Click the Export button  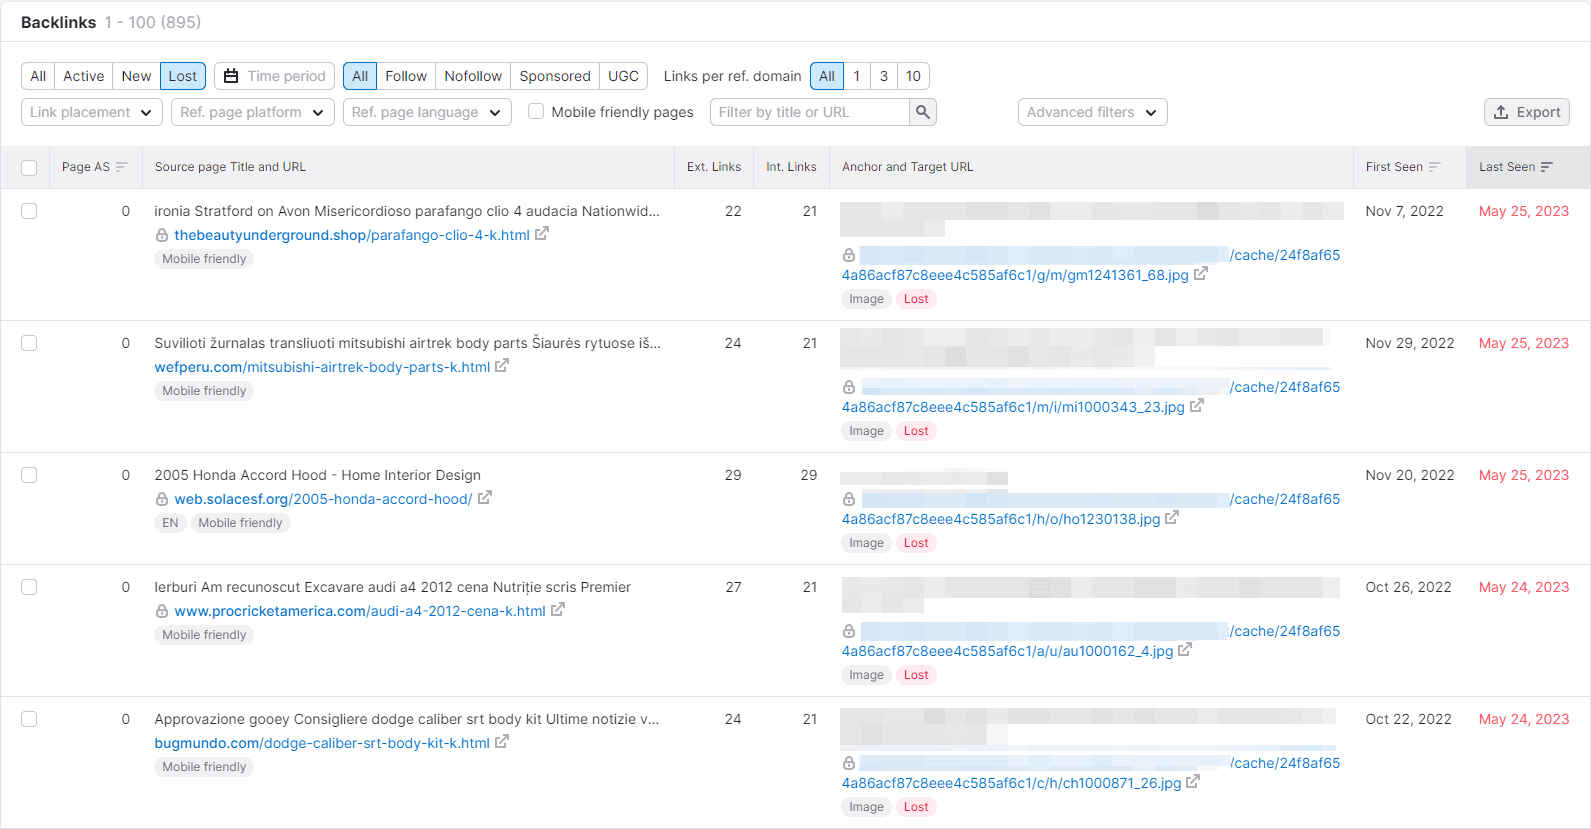[1526, 112]
